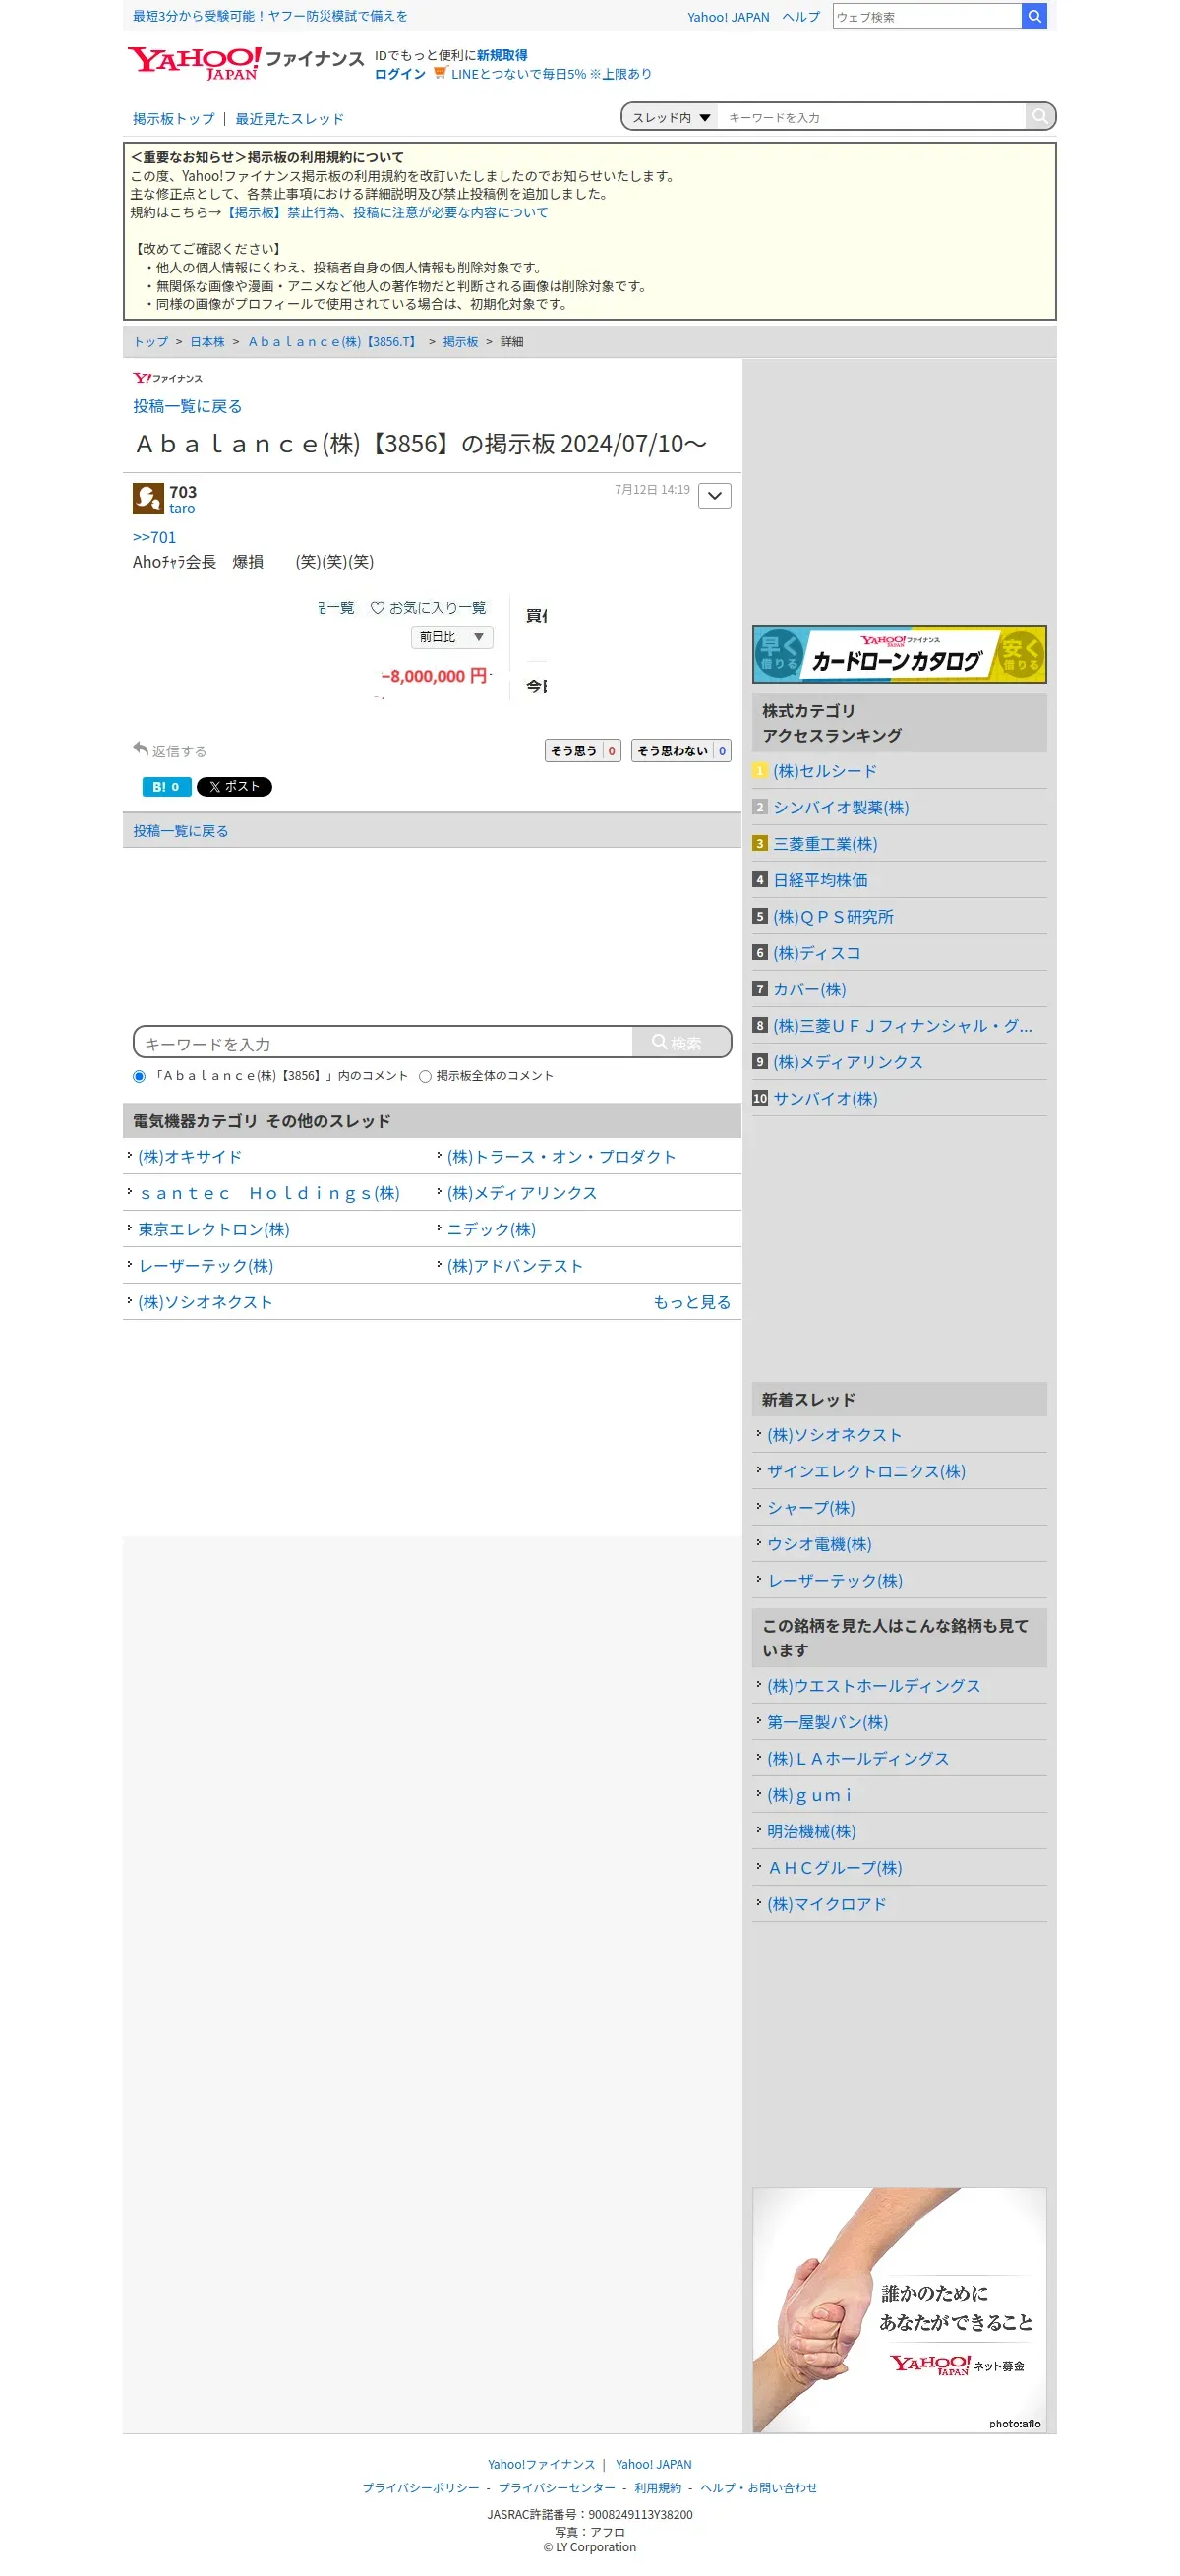The image size is (1180, 2576).
Task: Click プライバシーポリシー footer link
Action: point(421,2488)
